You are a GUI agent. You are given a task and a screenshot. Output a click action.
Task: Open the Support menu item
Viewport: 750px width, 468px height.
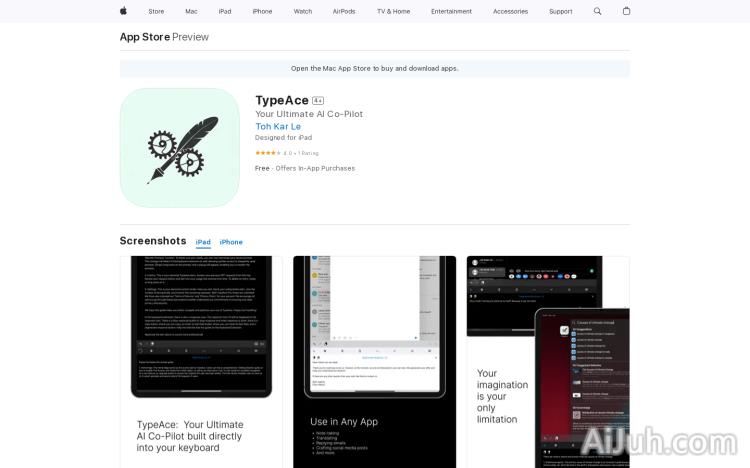pyautogui.click(x=561, y=11)
